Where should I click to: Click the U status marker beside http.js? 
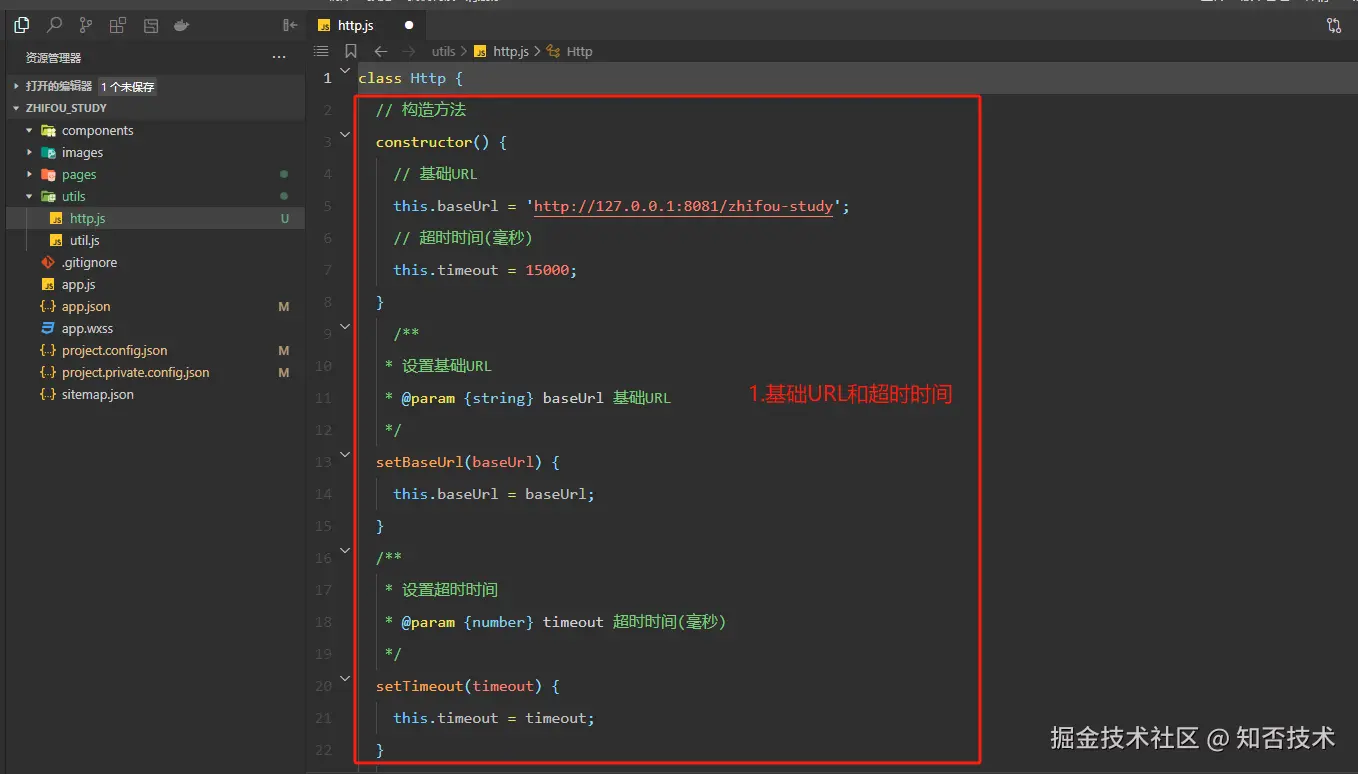tap(284, 218)
